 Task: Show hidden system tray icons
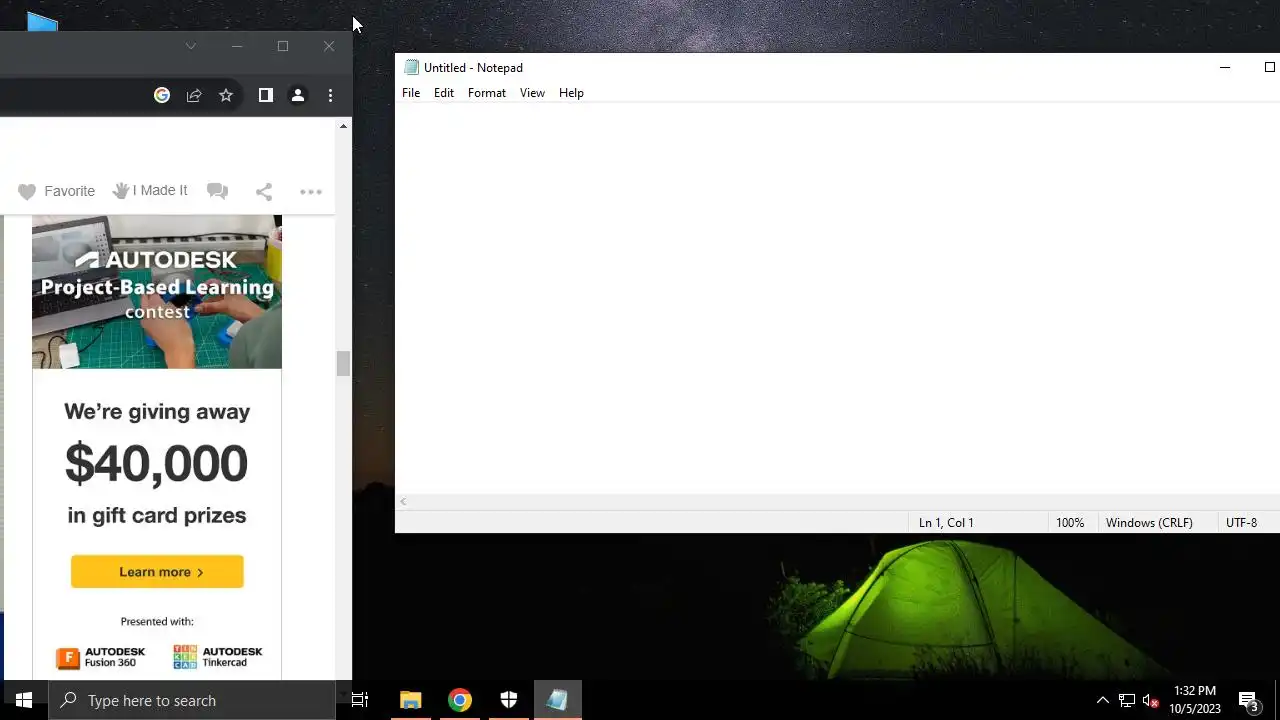[x=1102, y=700]
